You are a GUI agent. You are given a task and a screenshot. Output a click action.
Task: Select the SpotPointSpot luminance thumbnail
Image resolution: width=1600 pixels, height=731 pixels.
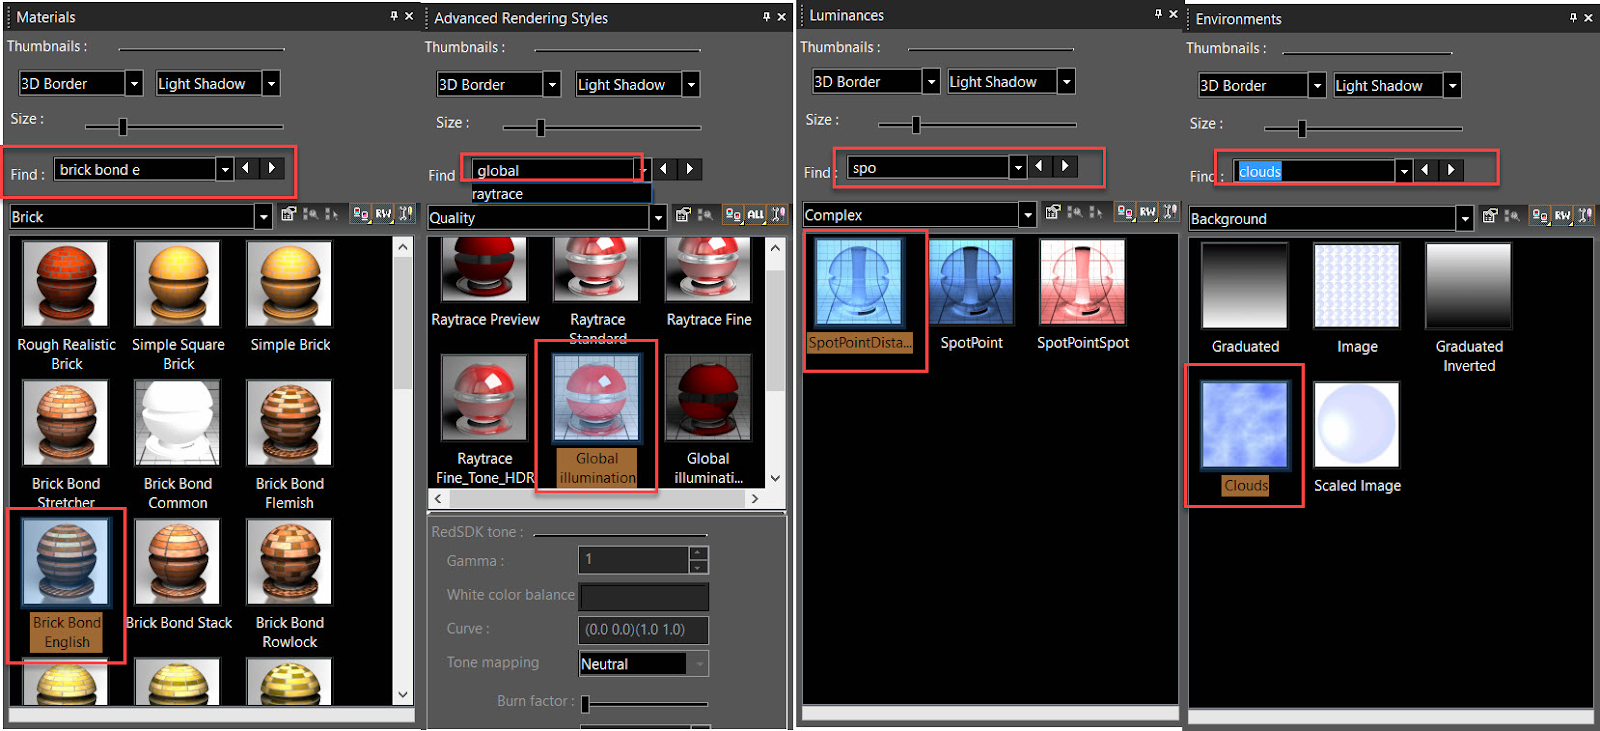pos(1083,295)
